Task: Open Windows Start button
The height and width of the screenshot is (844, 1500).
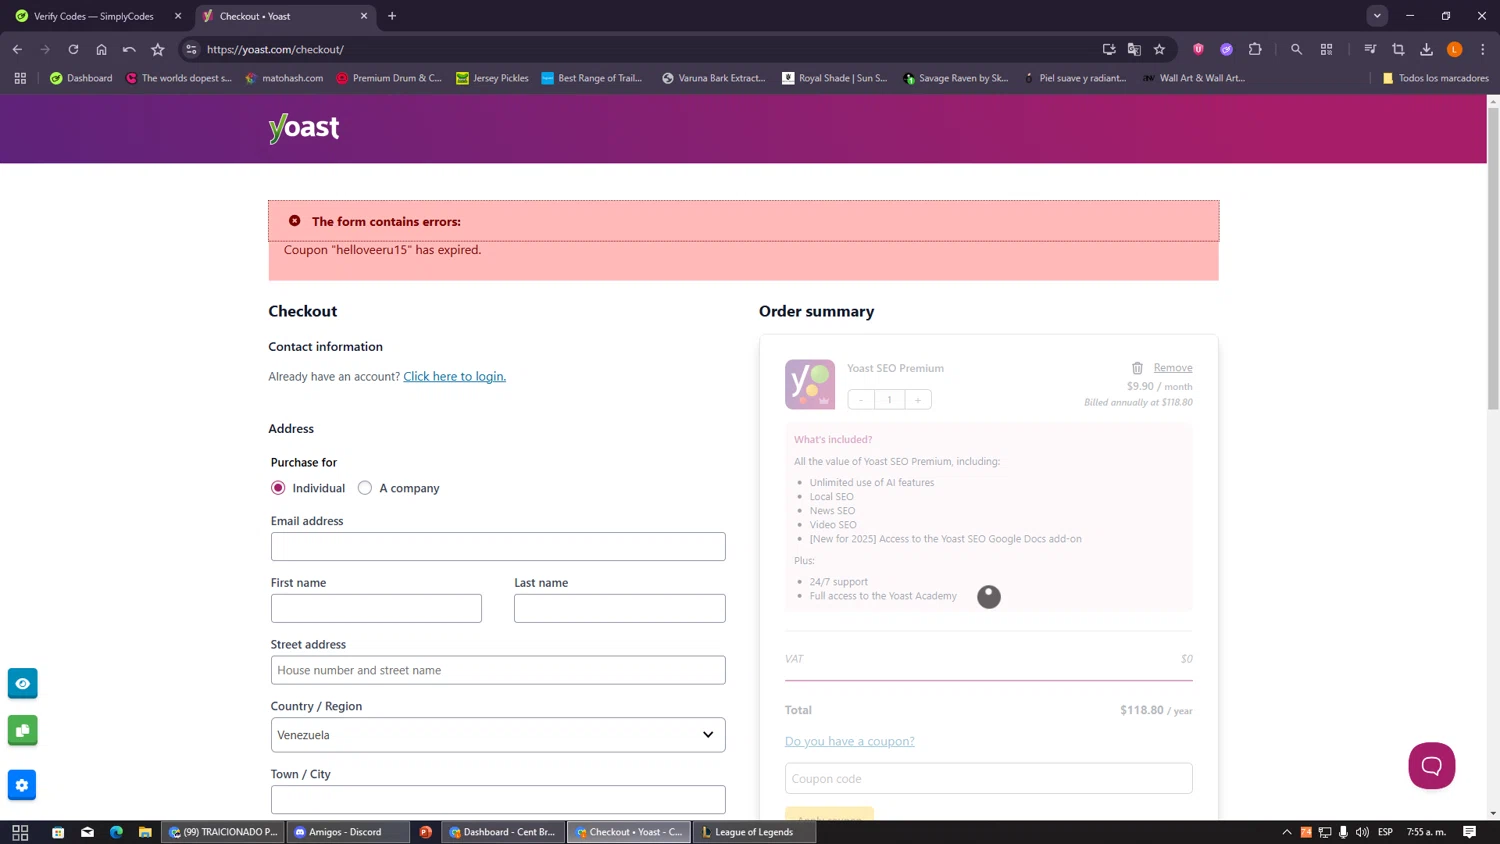Action: tap(20, 832)
